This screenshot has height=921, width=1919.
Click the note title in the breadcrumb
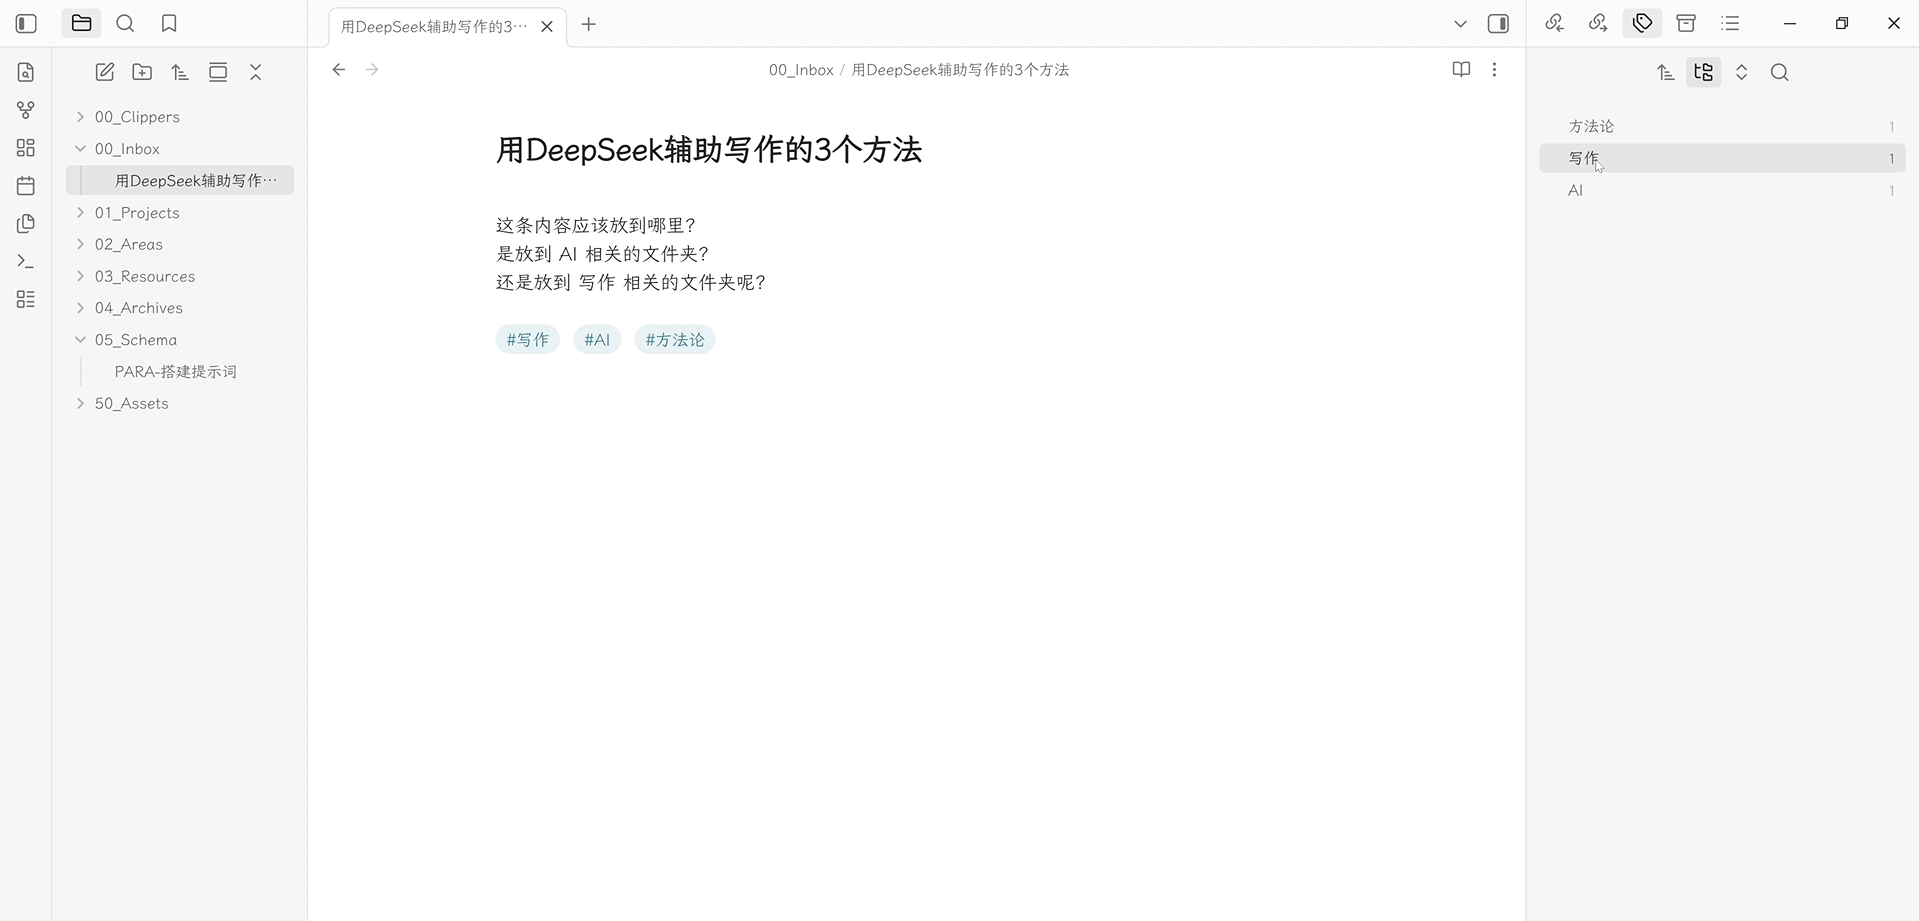[x=960, y=70]
